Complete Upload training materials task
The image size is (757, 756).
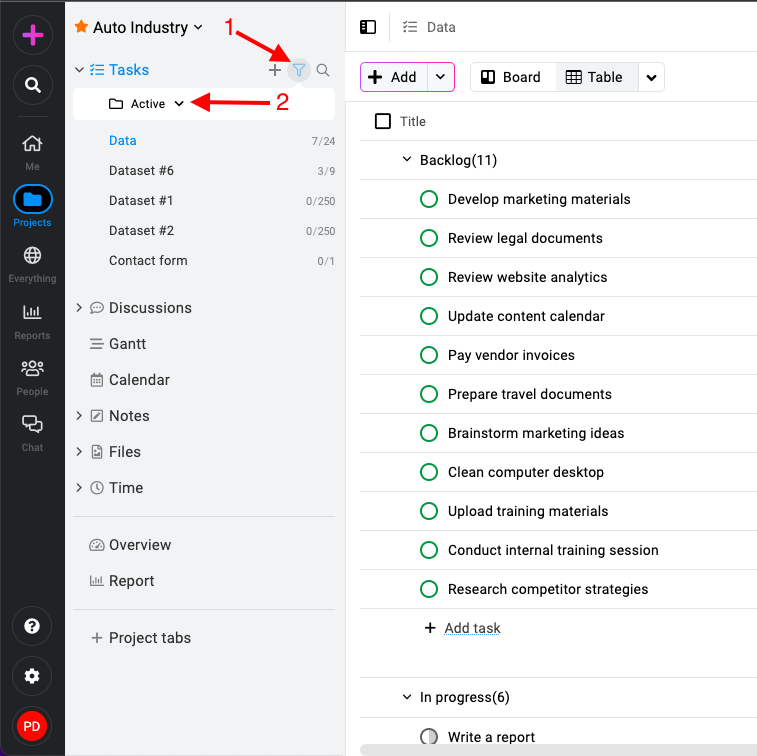point(429,511)
